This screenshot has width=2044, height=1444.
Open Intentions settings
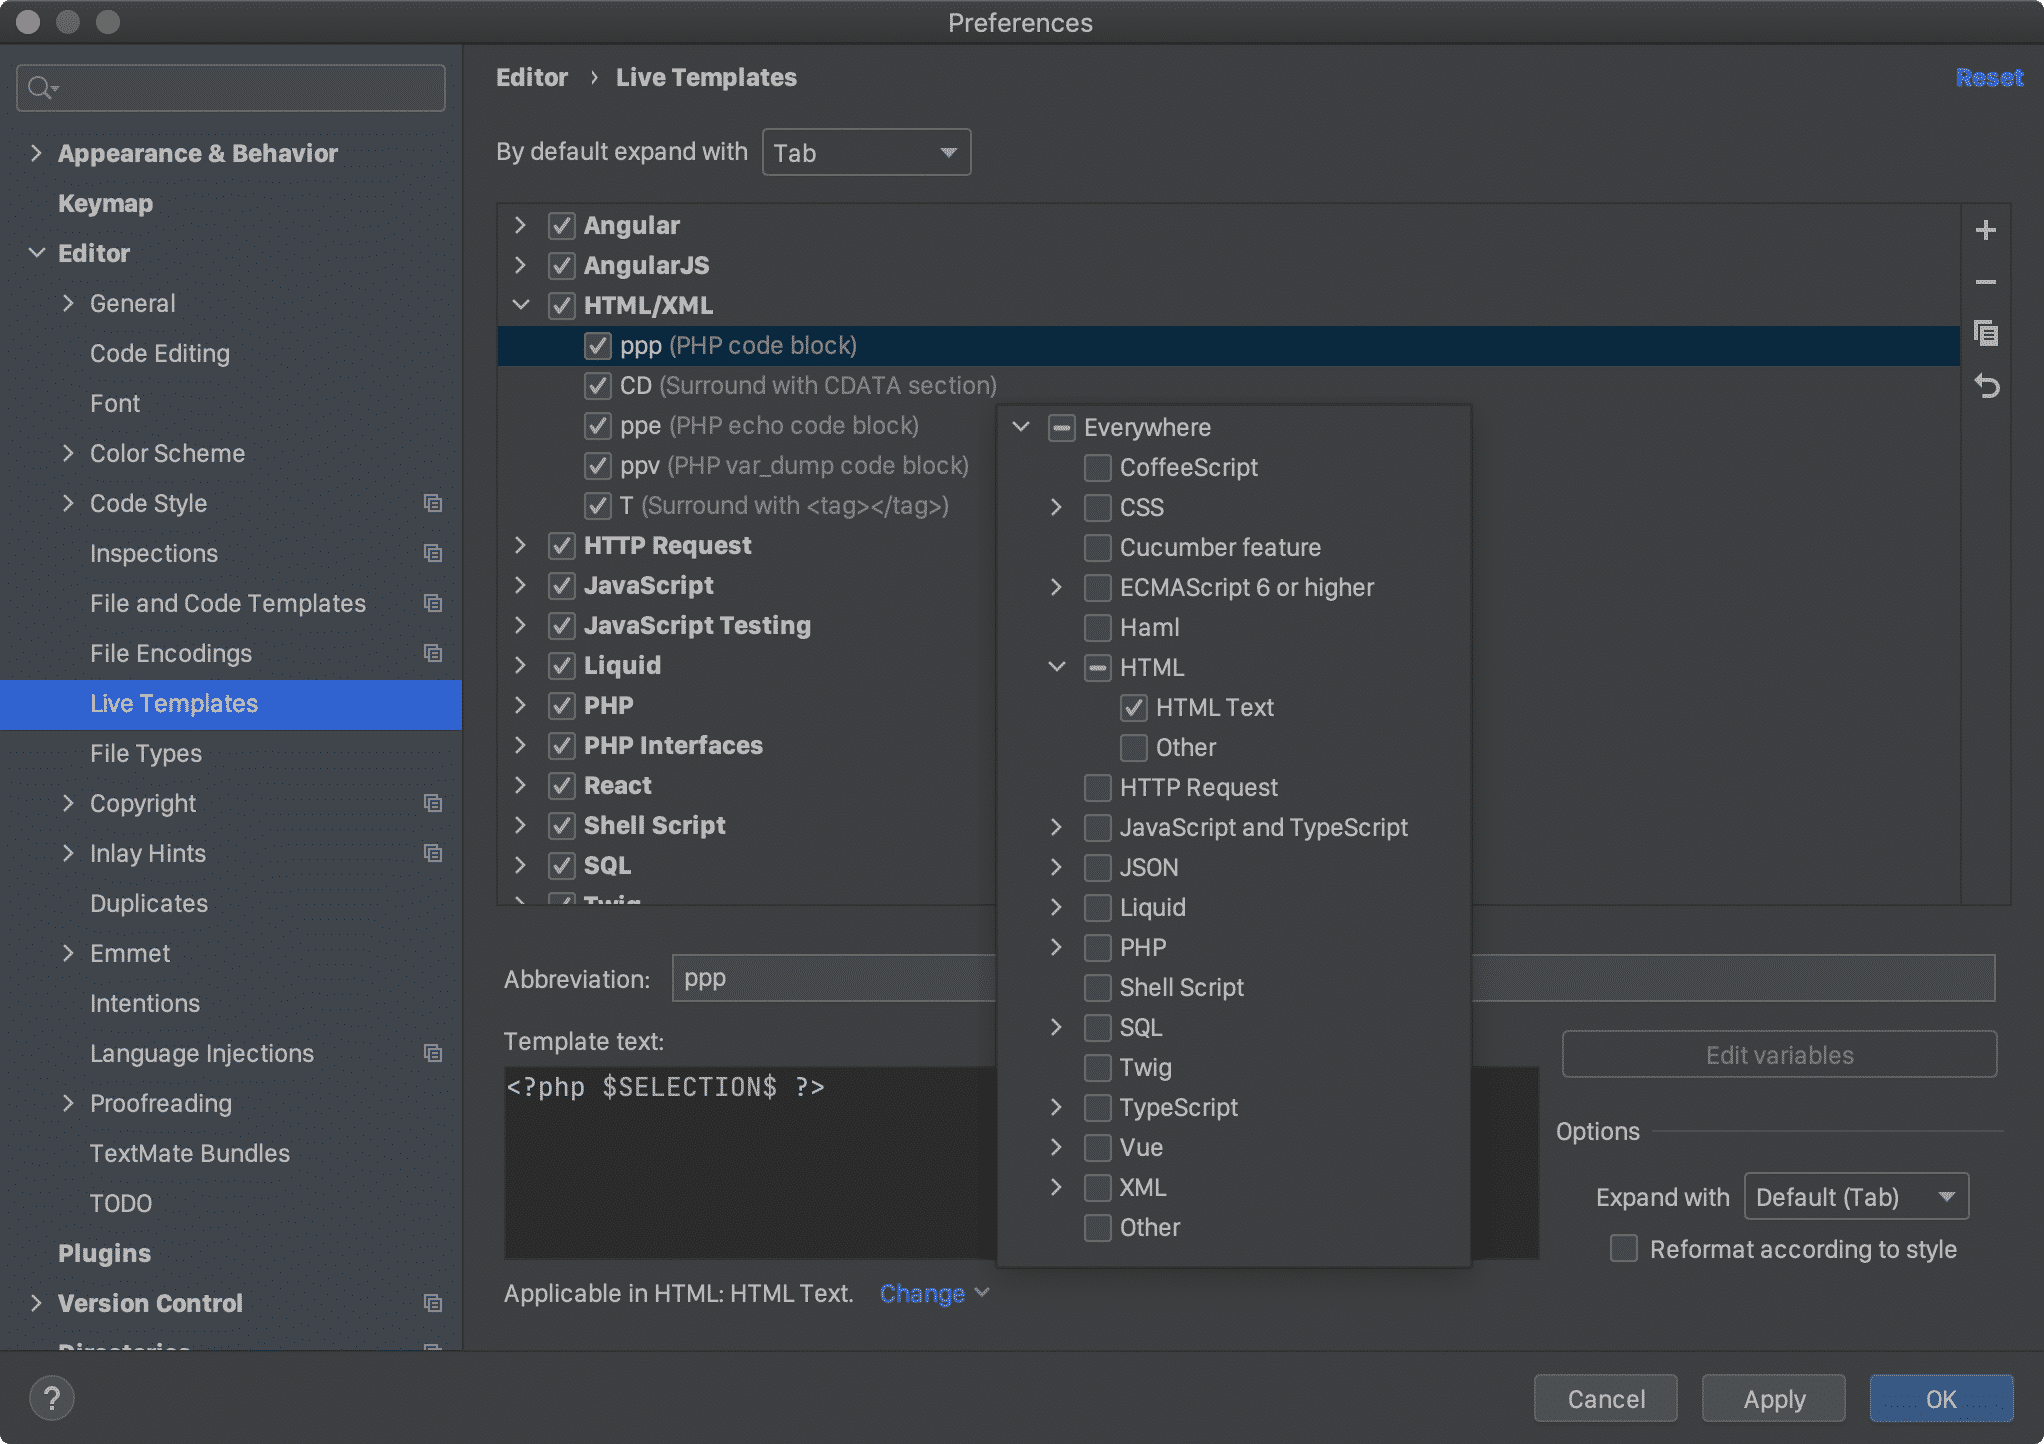(145, 1003)
